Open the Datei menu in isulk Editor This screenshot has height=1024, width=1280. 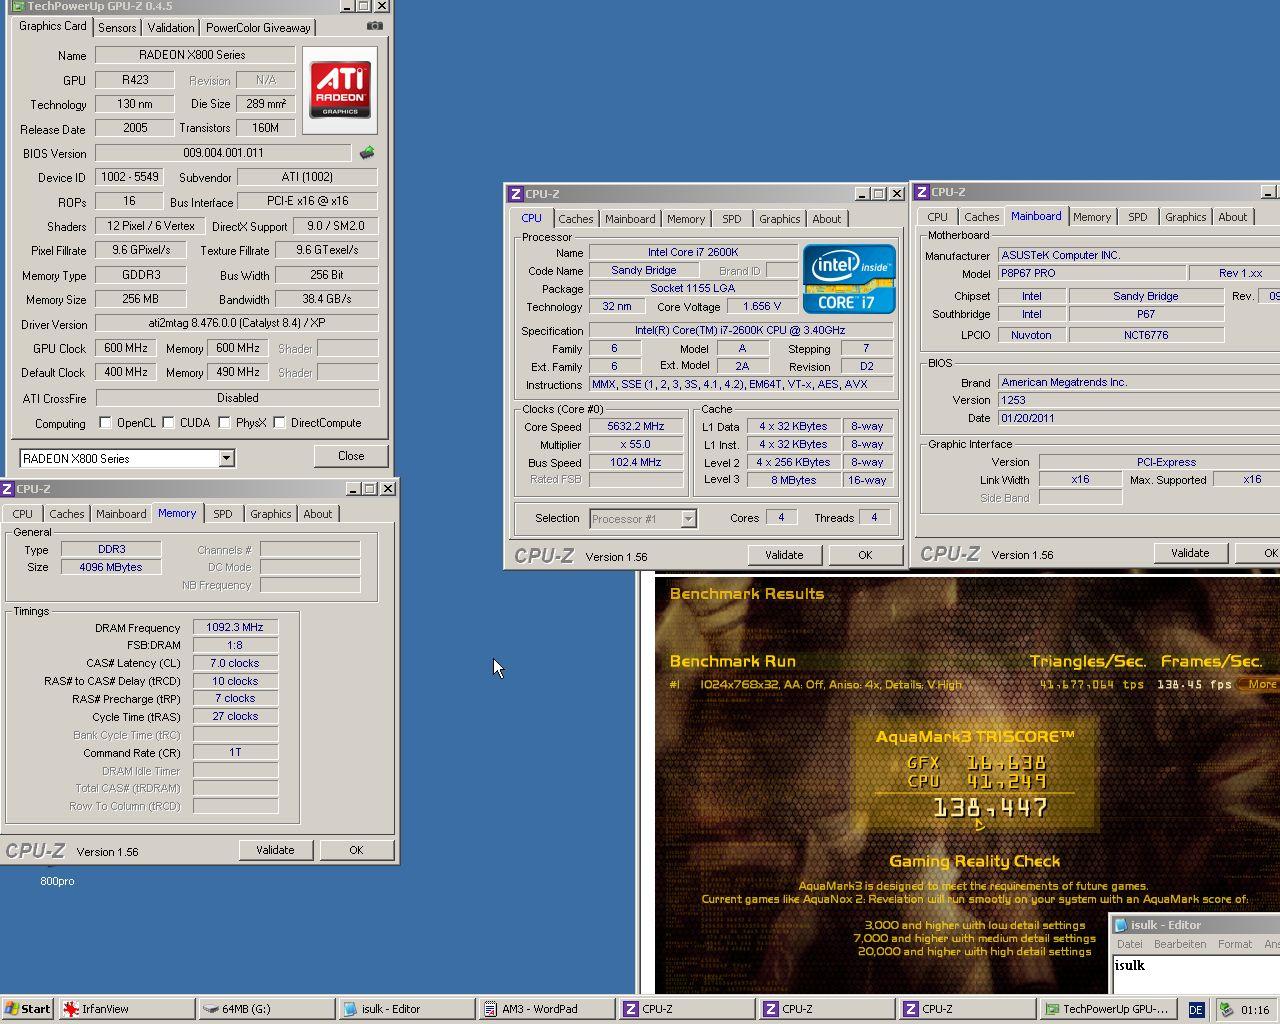[1130, 944]
